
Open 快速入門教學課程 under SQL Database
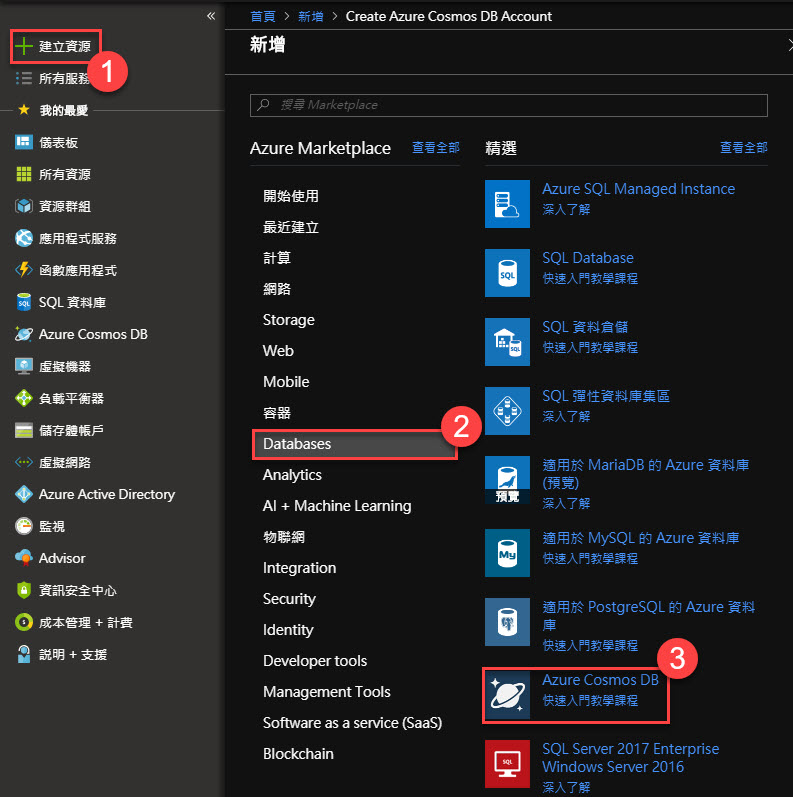point(590,279)
